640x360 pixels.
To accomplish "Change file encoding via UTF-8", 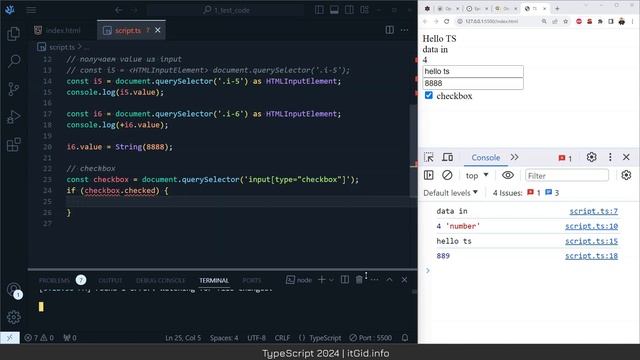I will 256,338.
